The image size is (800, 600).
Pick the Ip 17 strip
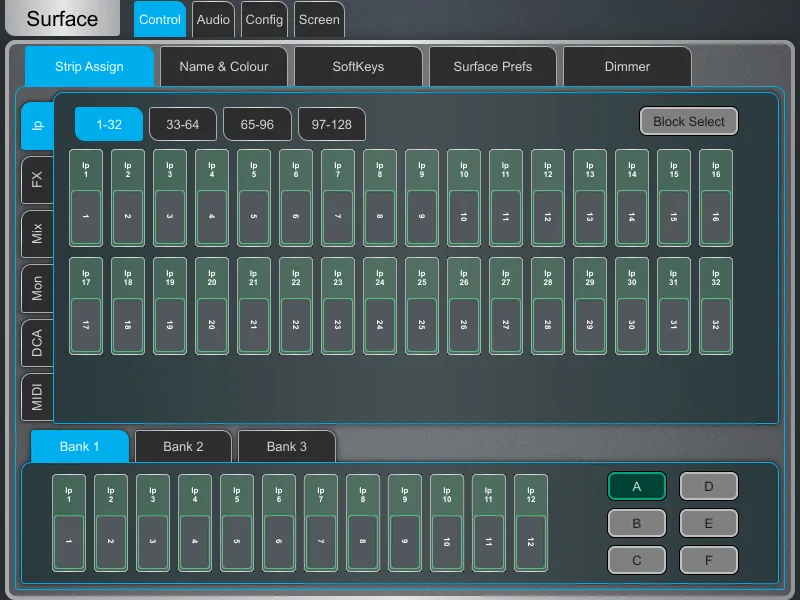[86, 306]
